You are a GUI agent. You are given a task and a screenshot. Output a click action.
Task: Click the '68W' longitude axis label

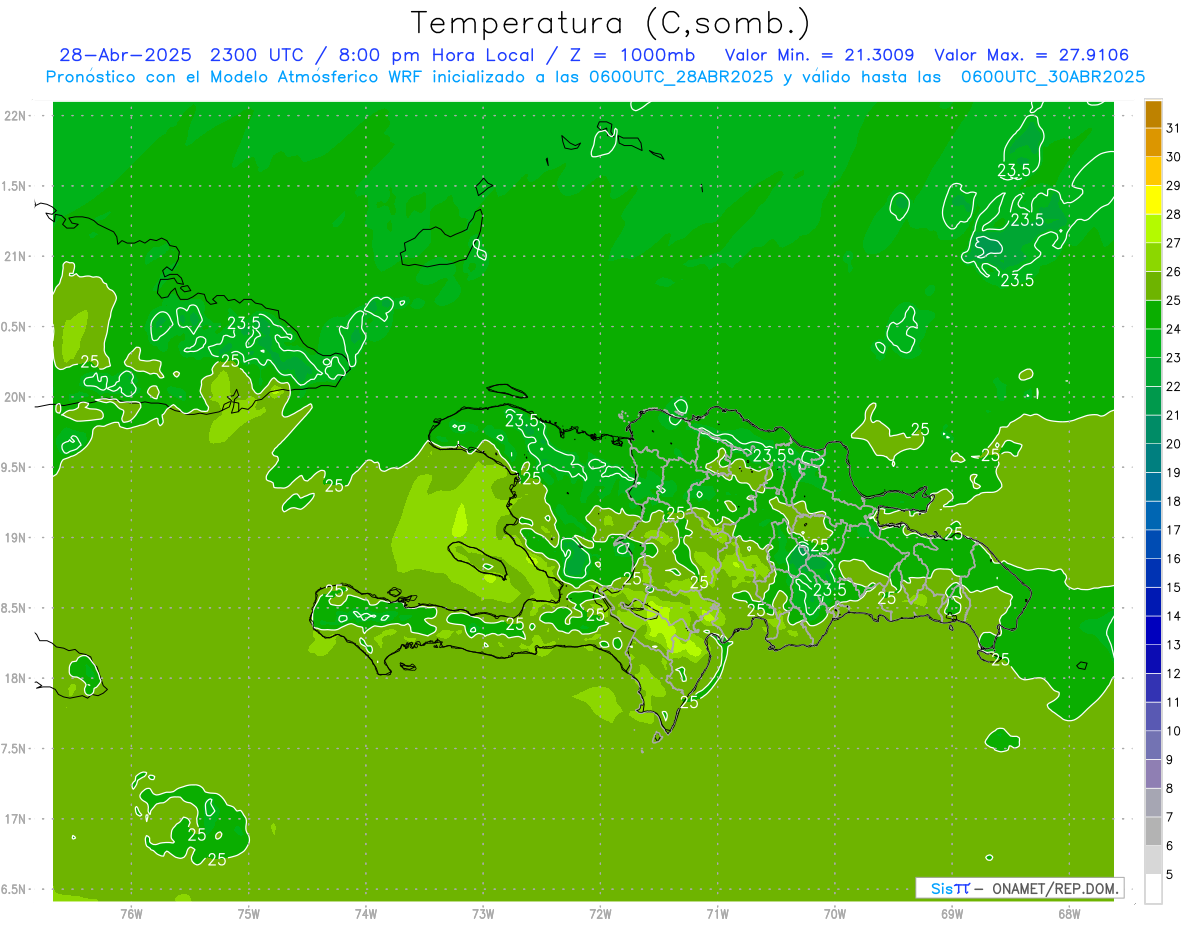1069,913
